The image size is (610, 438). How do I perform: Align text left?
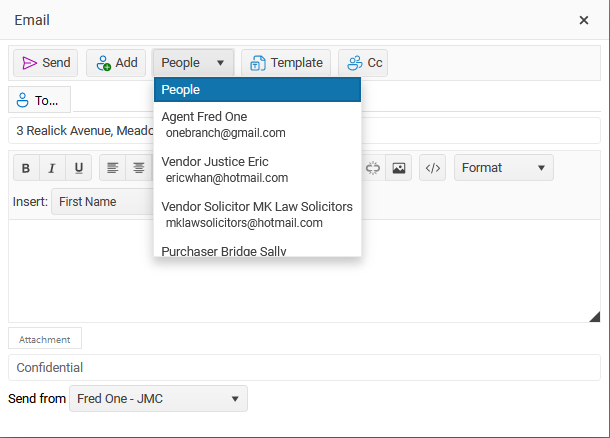(113, 168)
